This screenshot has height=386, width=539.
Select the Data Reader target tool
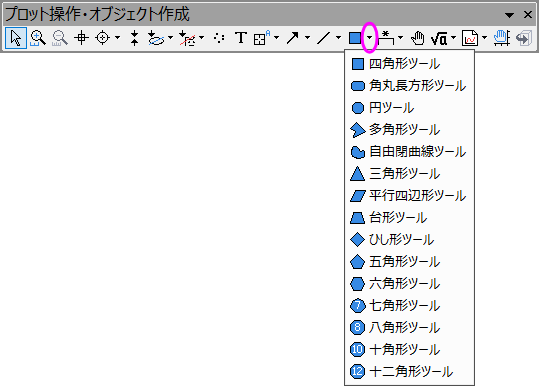[x=103, y=38]
